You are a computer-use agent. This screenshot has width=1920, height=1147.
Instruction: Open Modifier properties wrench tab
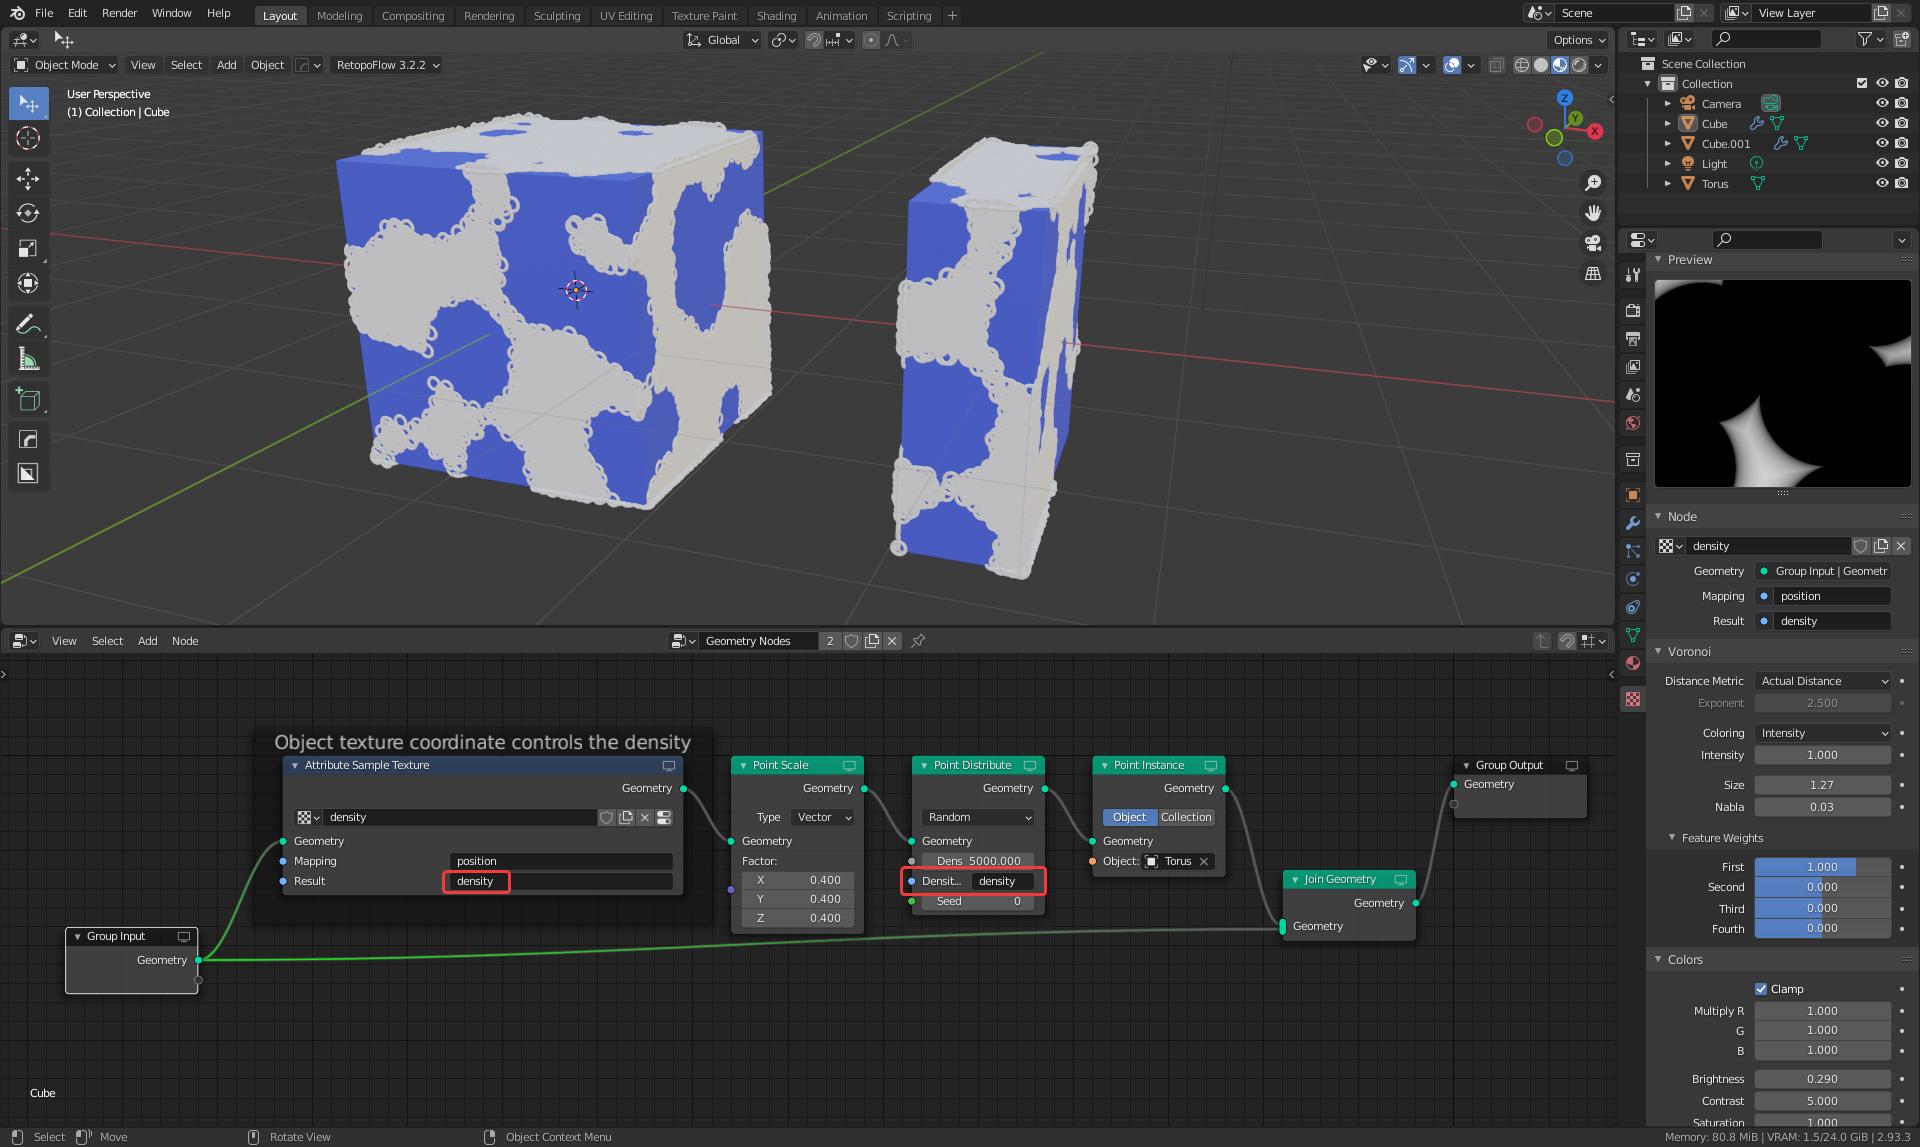click(x=1633, y=523)
